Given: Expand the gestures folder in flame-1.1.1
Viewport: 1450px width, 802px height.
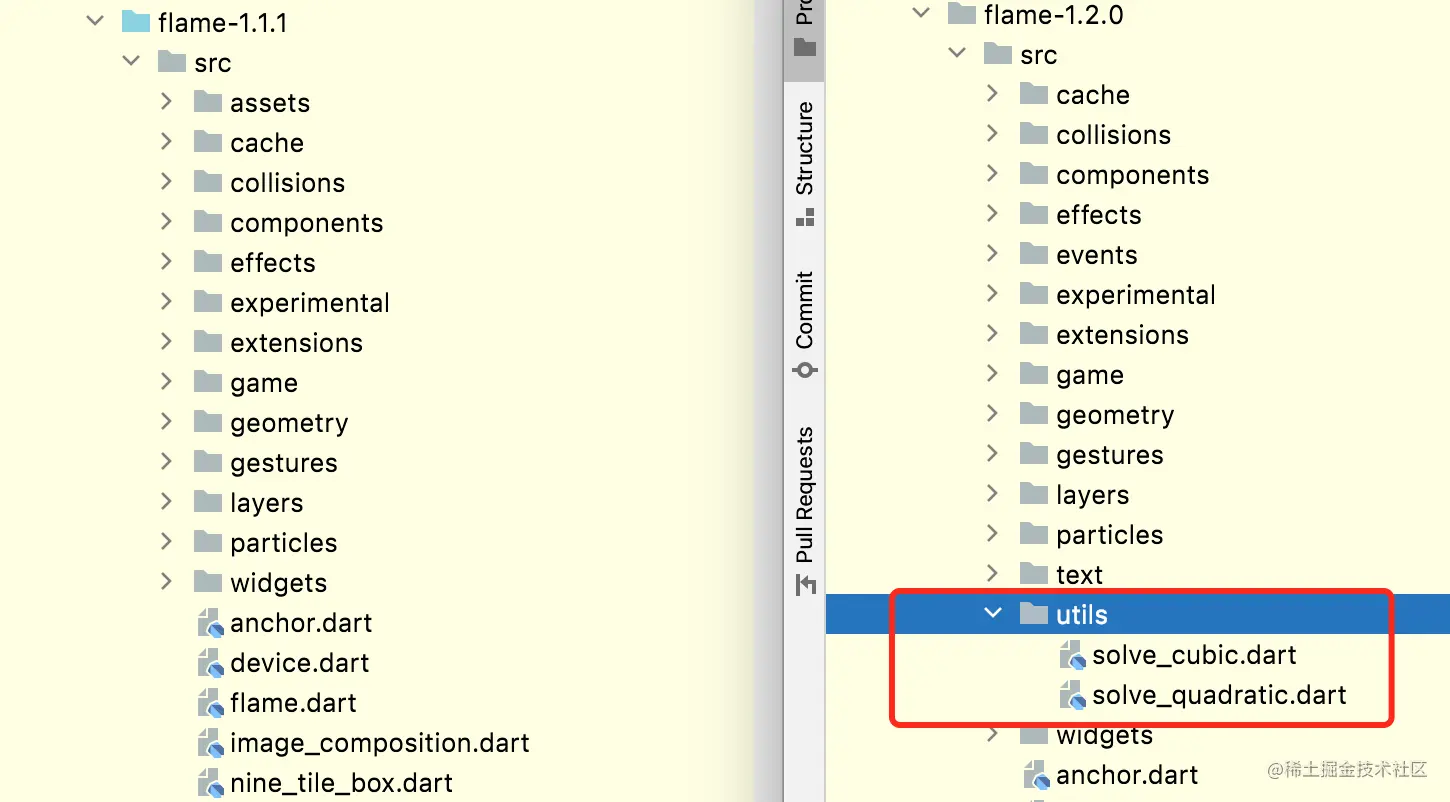Looking at the screenshot, I should tap(166, 461).
